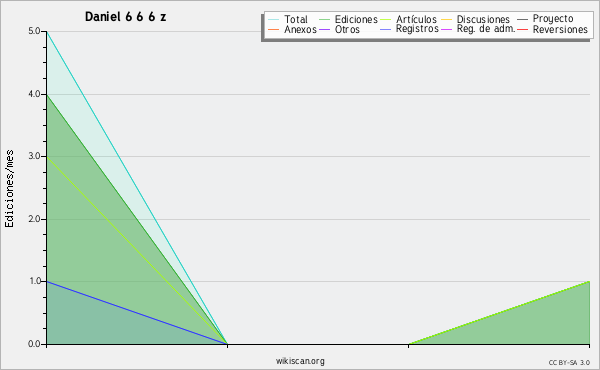Click the Ediciones/mes axis label

tap(9, 188)
